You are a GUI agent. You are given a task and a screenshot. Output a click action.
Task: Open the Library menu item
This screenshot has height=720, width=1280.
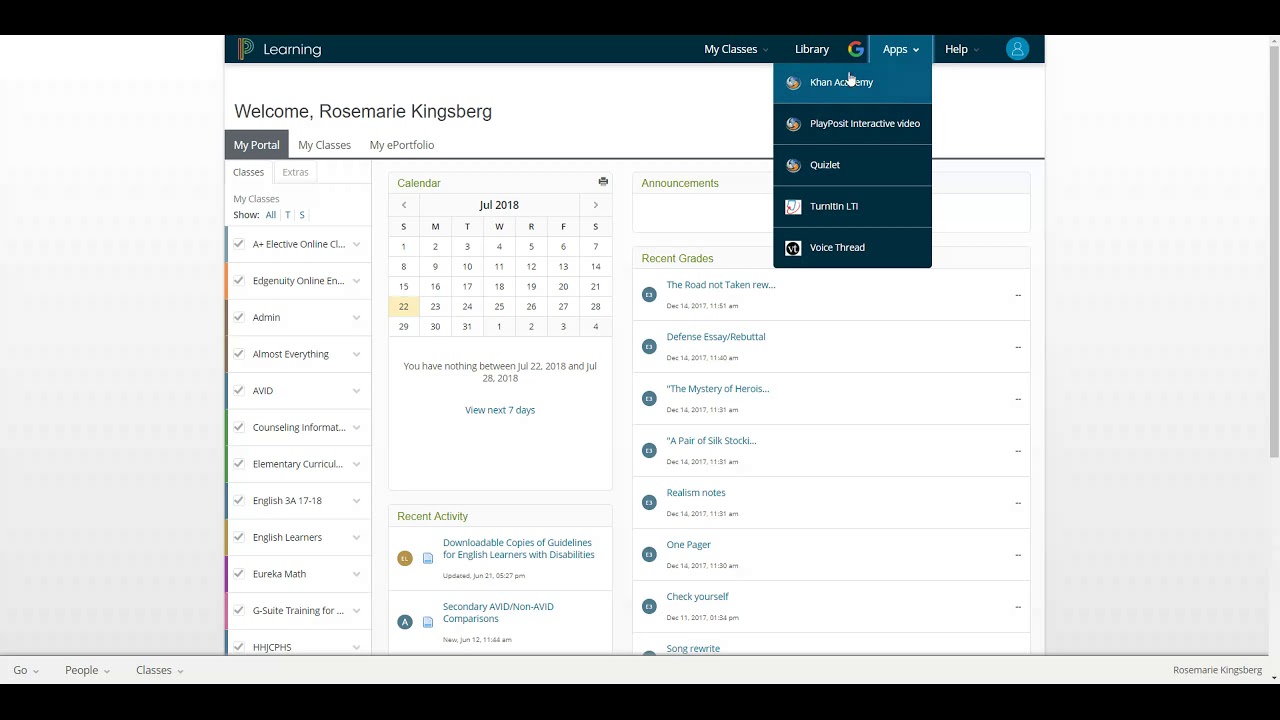pos(812,49)
